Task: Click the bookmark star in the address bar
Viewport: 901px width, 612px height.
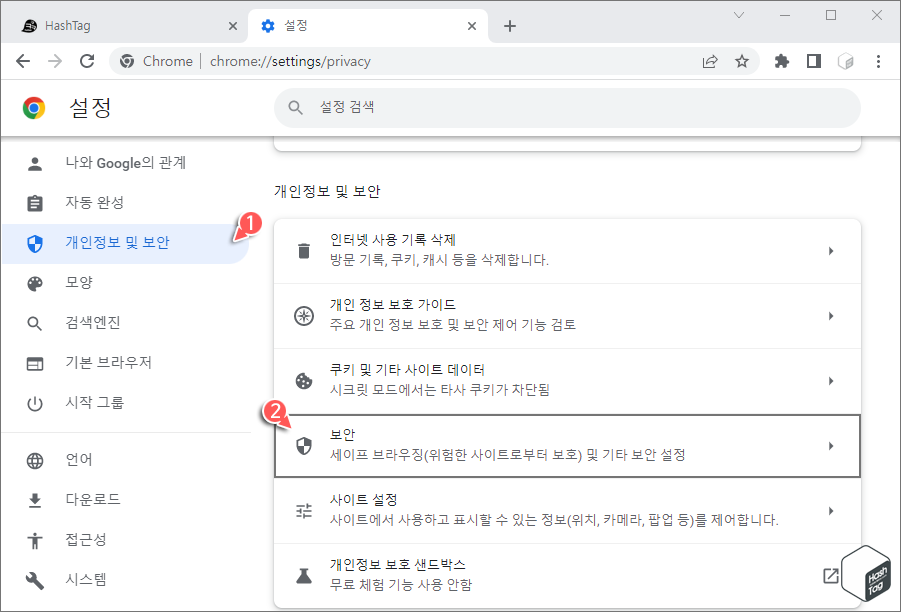Action: (742, 61)
